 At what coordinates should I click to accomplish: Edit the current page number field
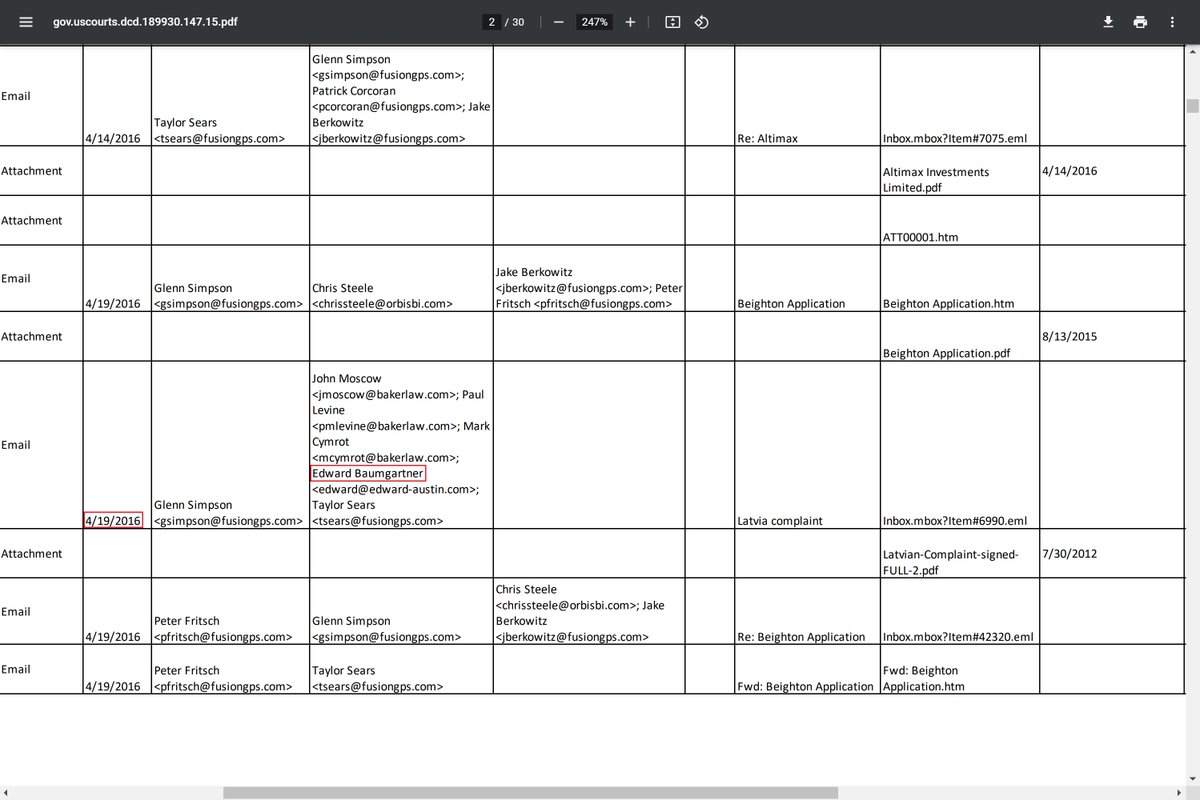[491, 22]
